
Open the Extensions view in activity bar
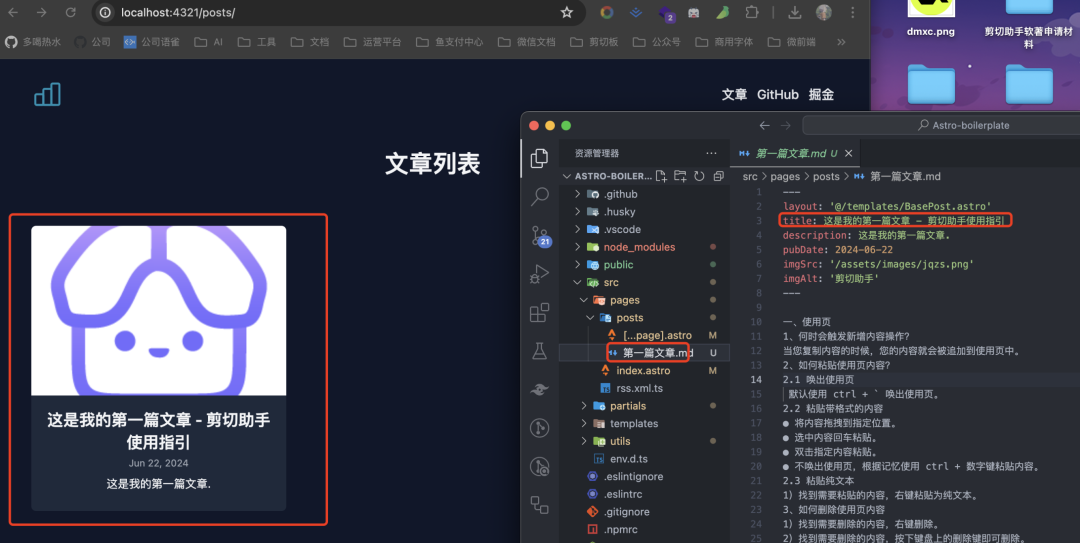(x=540, y=313)
